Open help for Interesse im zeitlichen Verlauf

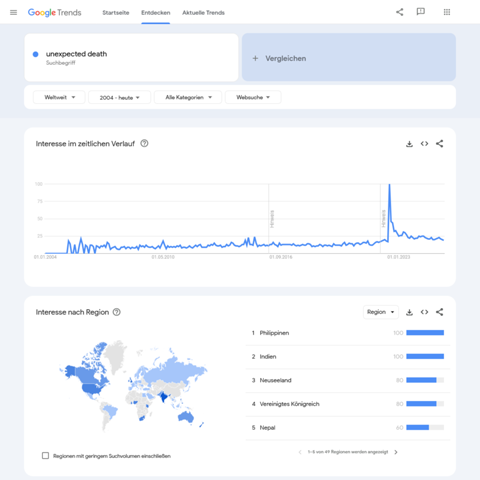(x=144, y=143)
